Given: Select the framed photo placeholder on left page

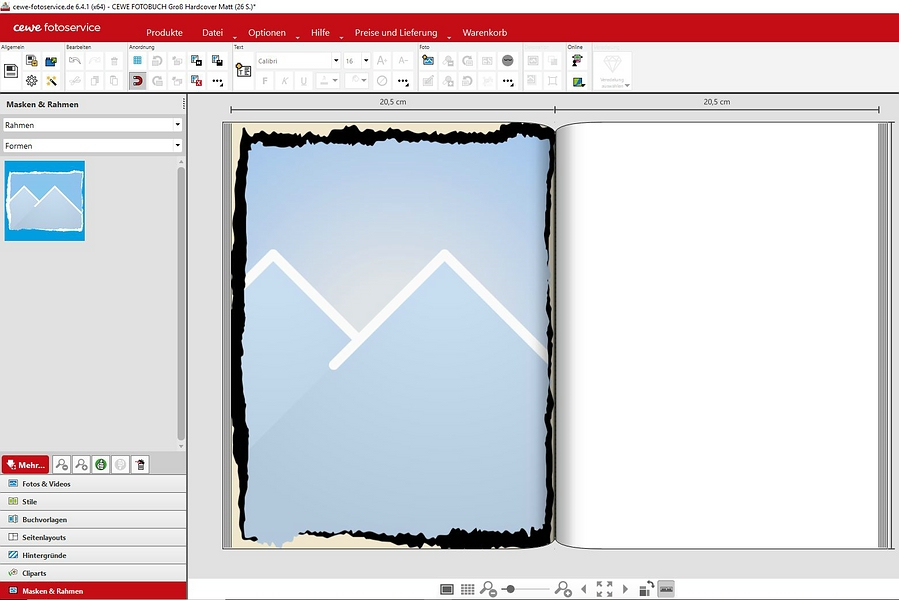Looking at the screenshot, I should pos(393,336).
